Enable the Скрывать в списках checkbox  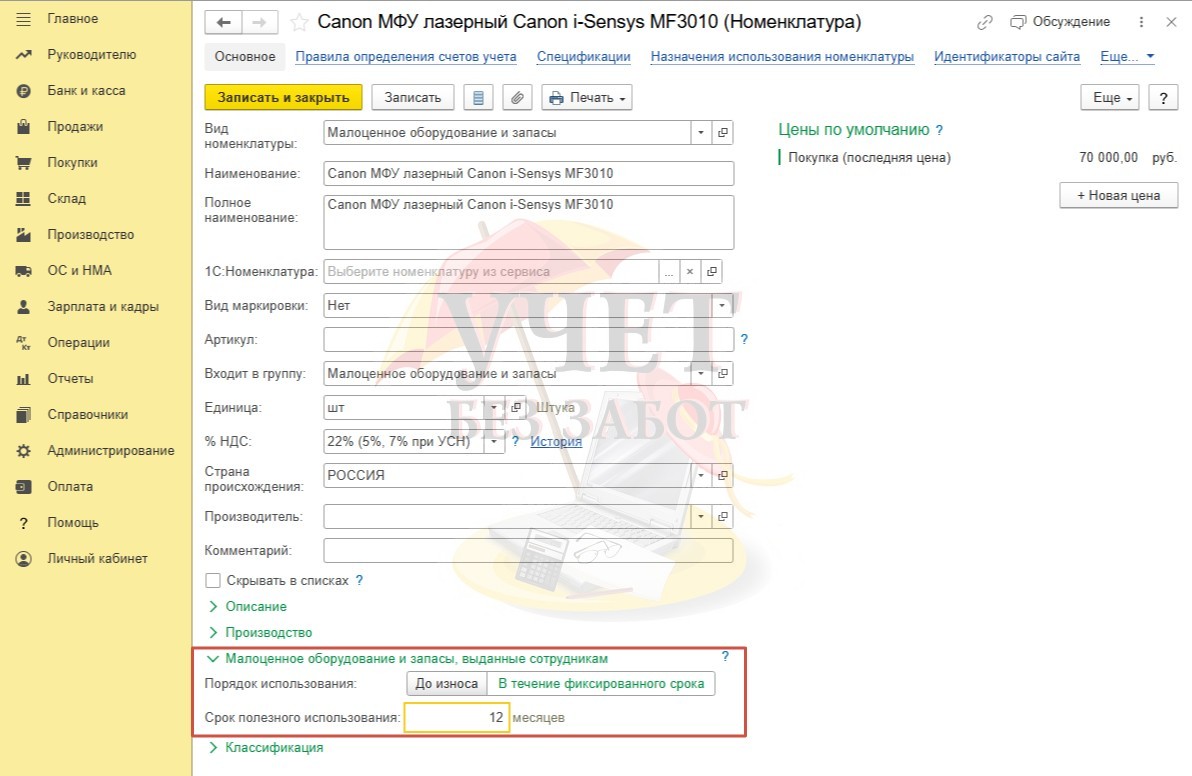pos(212,580)
